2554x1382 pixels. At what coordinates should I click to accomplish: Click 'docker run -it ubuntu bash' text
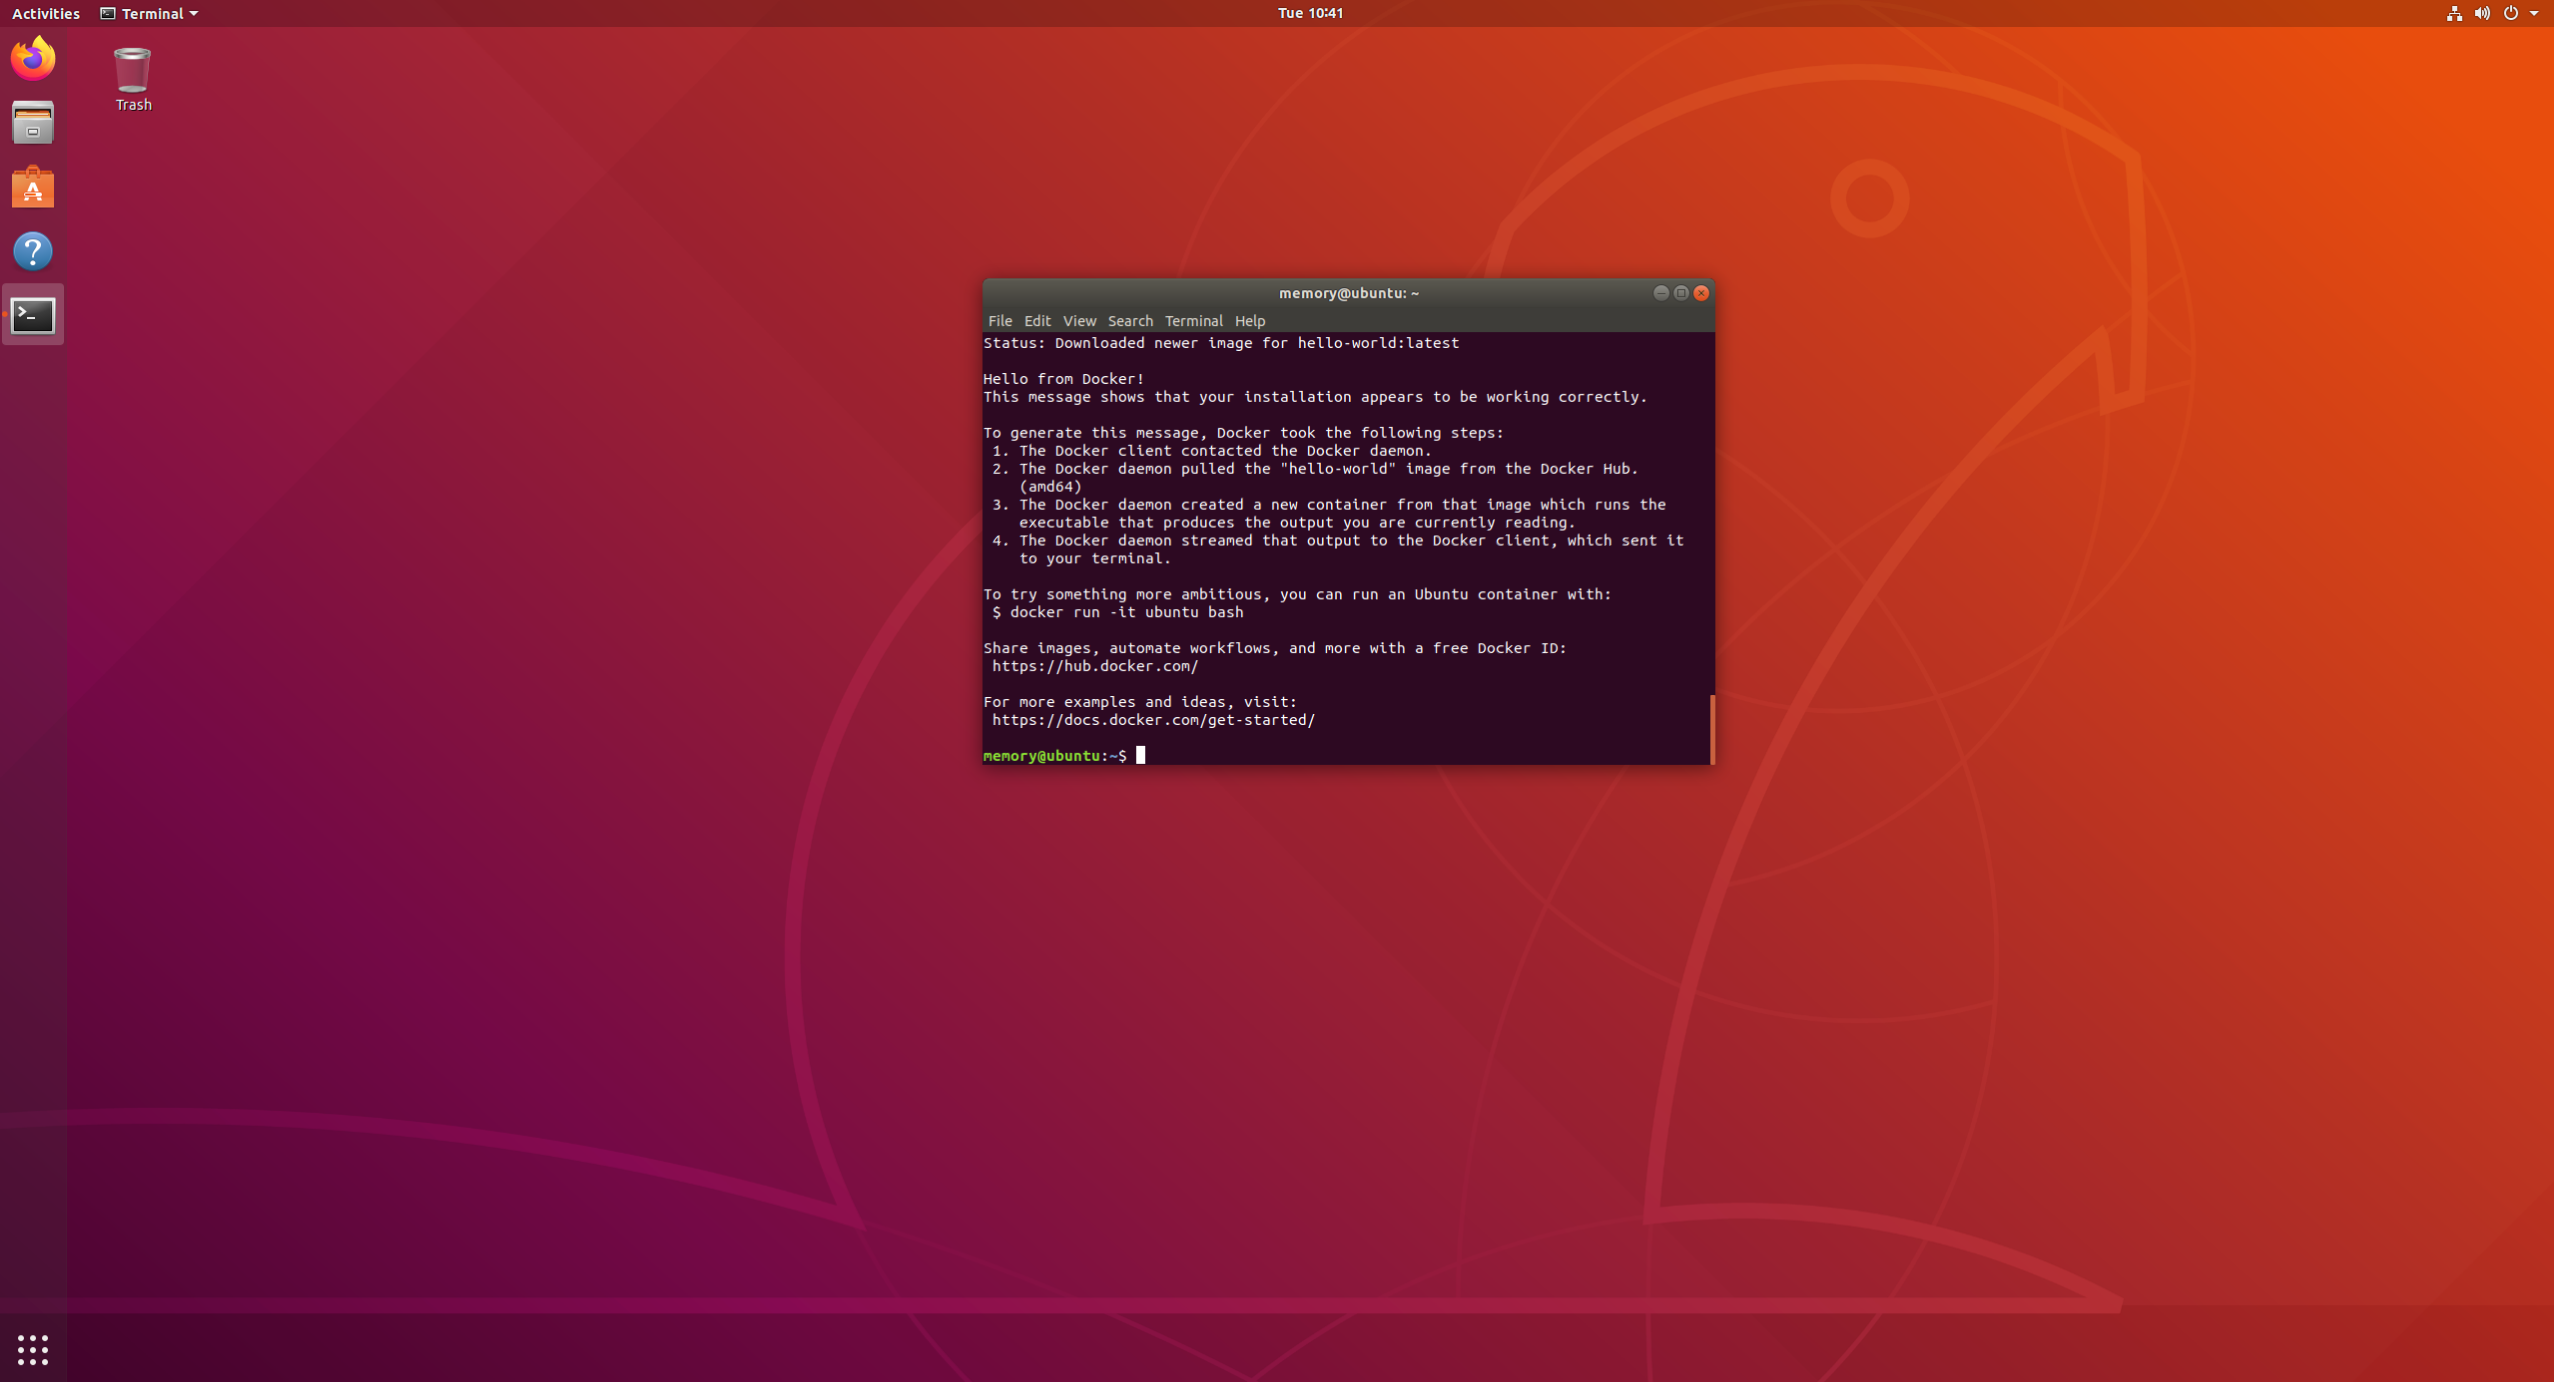point(1127,612)
